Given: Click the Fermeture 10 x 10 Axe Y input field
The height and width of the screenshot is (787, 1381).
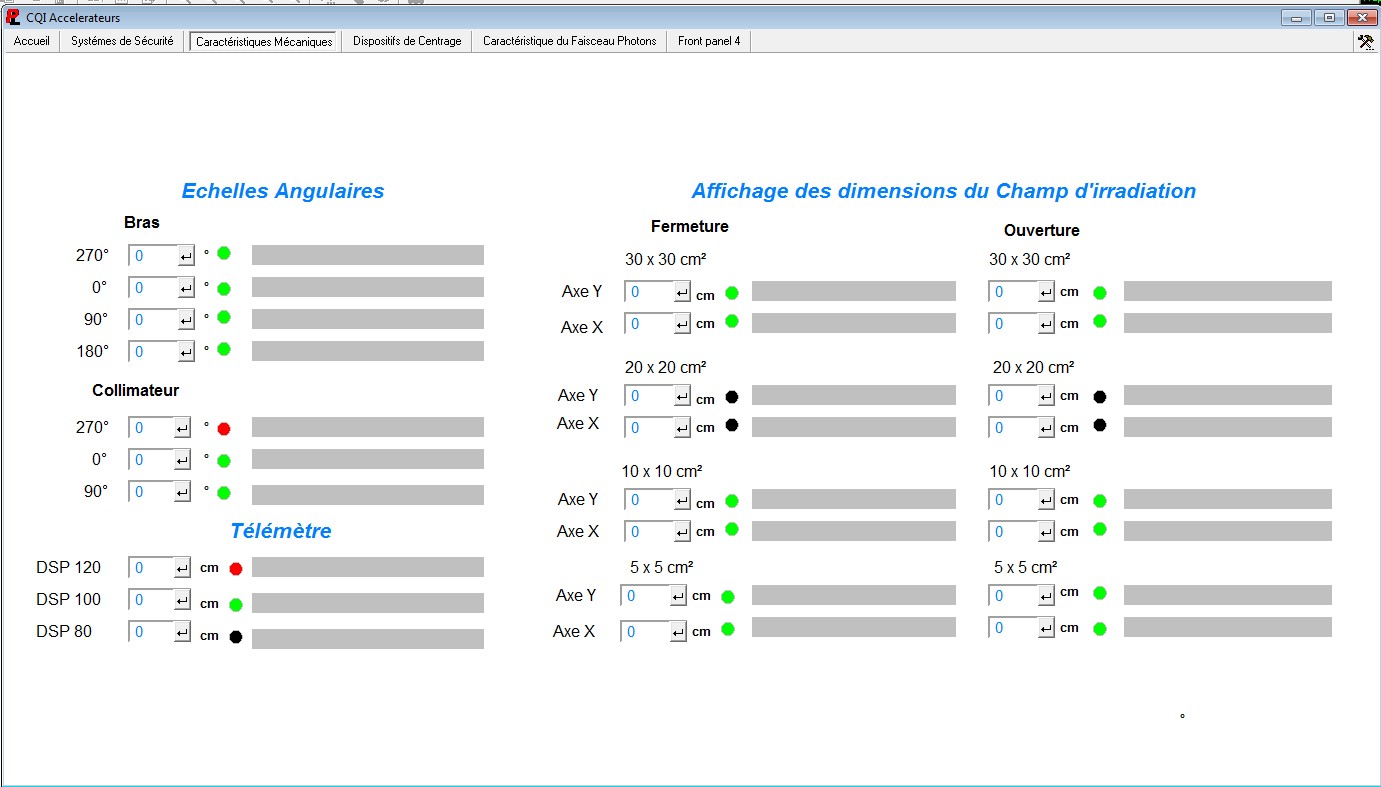Looking at the screenshot, I should [x=649, y=500].
